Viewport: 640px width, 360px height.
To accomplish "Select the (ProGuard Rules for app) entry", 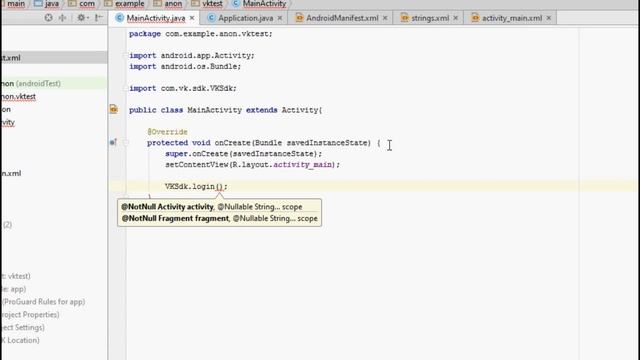I will pos(43,302).
